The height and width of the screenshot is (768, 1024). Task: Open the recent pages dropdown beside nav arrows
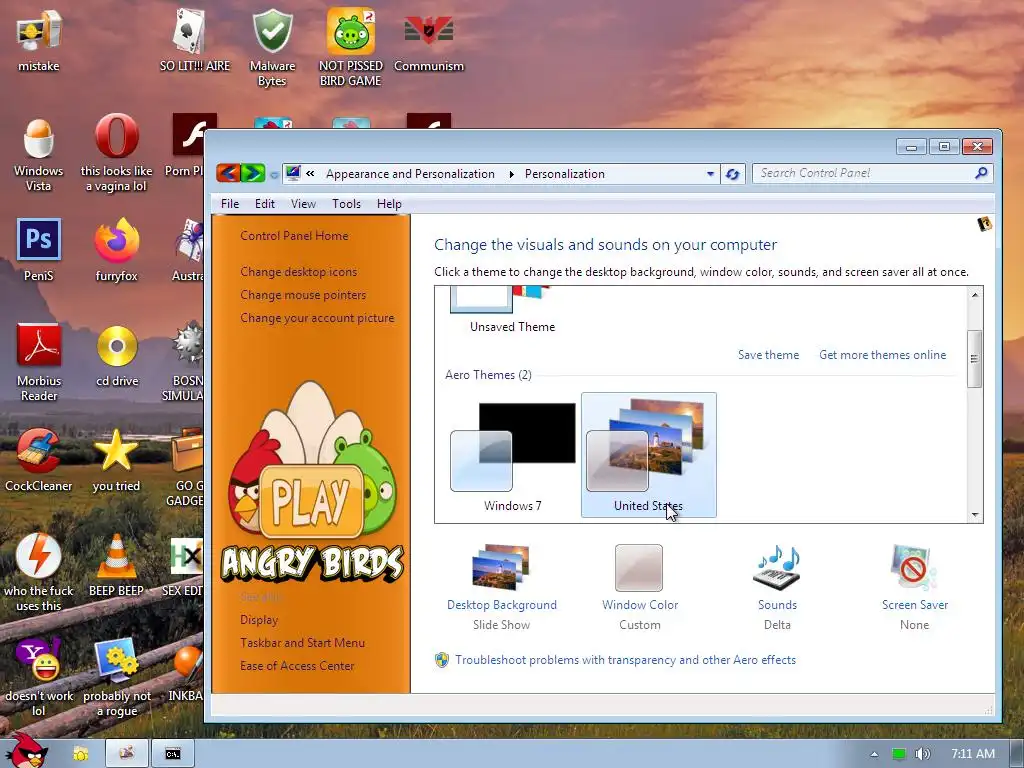point(274,174)
